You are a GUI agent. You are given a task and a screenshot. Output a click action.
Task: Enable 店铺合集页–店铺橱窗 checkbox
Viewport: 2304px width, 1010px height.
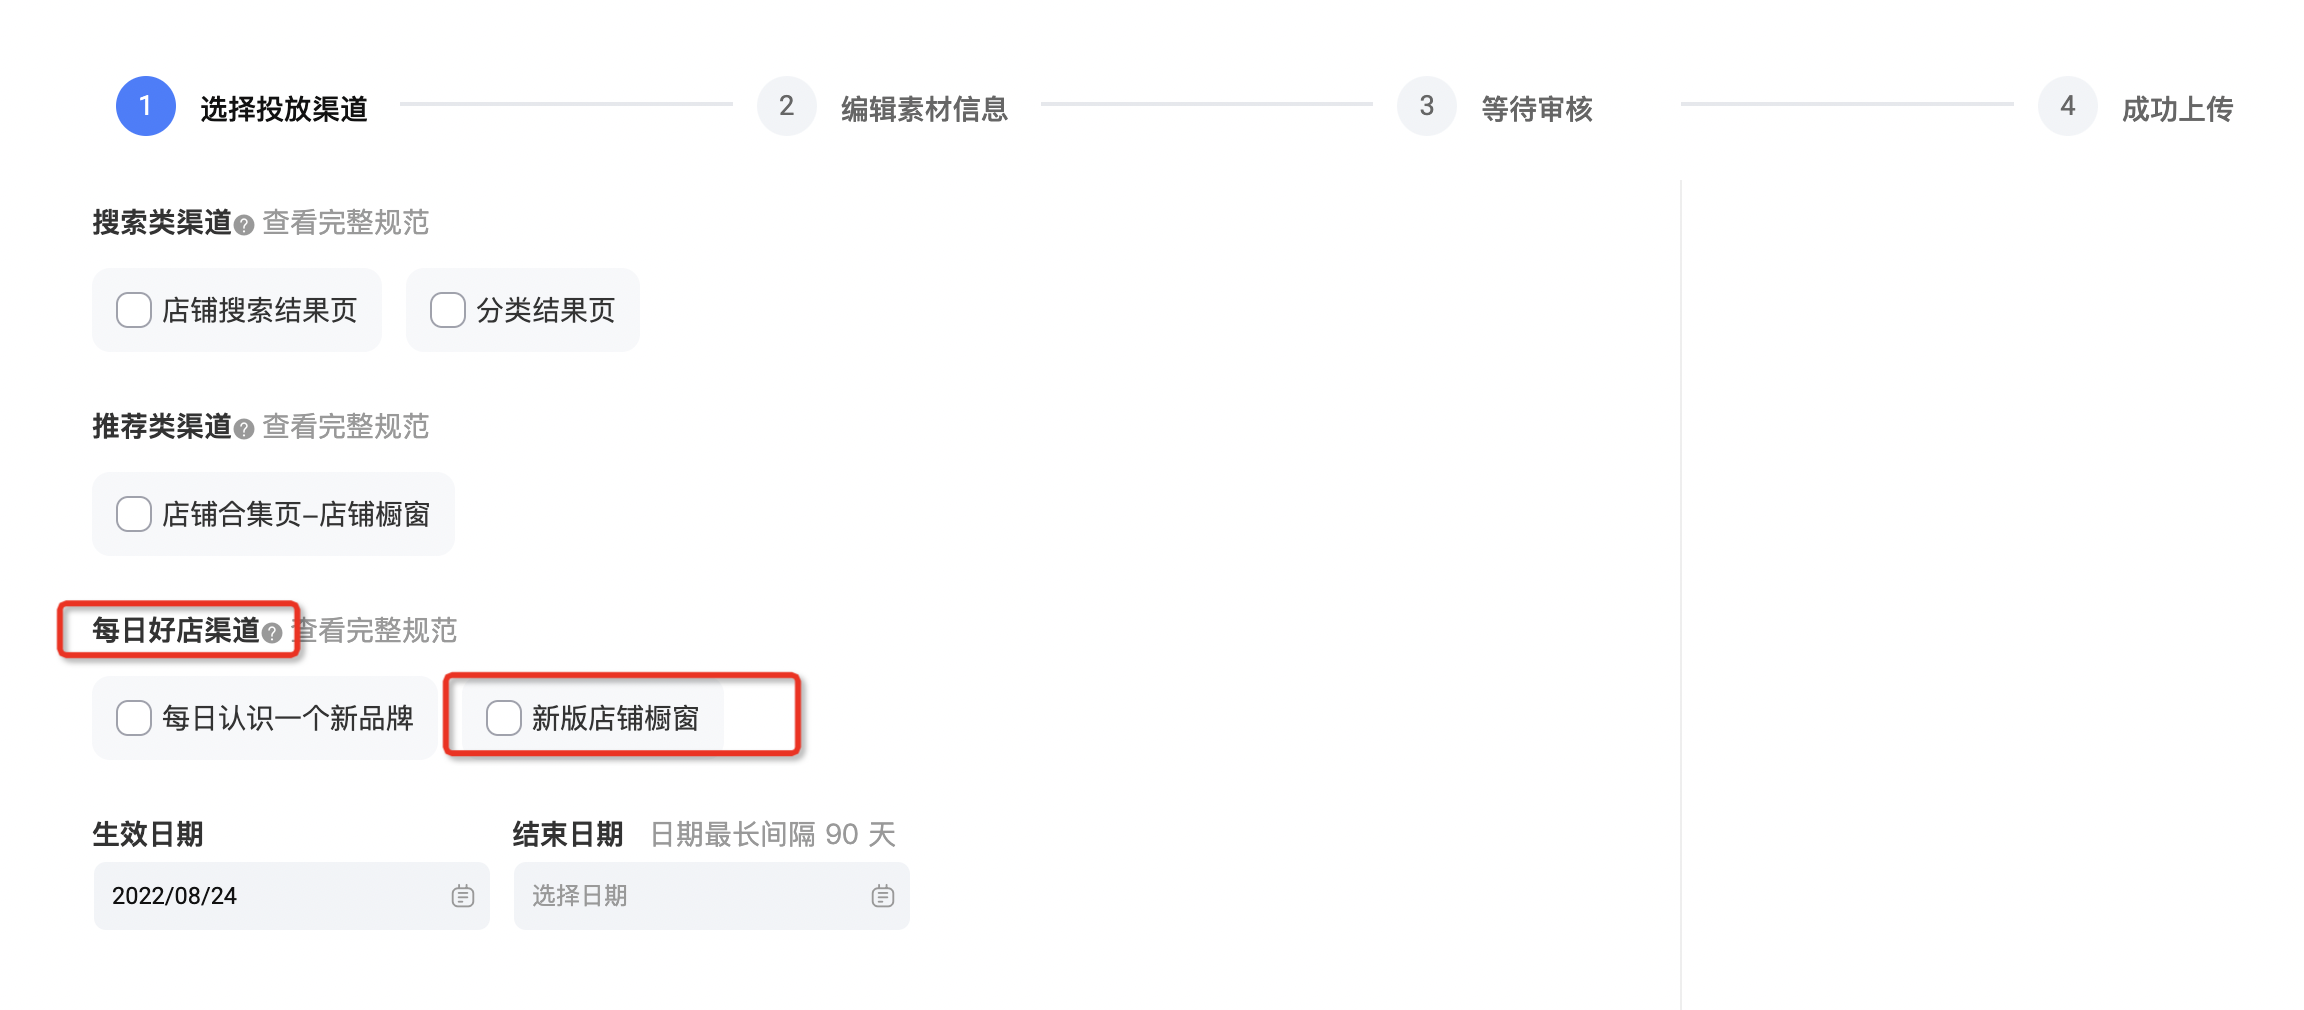[134, 514]
